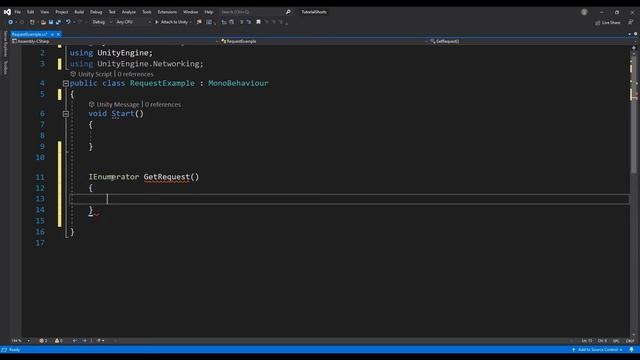Open the Any CPU platform dropdown
This screenshot has height=360, width=640.
(133, 22)
